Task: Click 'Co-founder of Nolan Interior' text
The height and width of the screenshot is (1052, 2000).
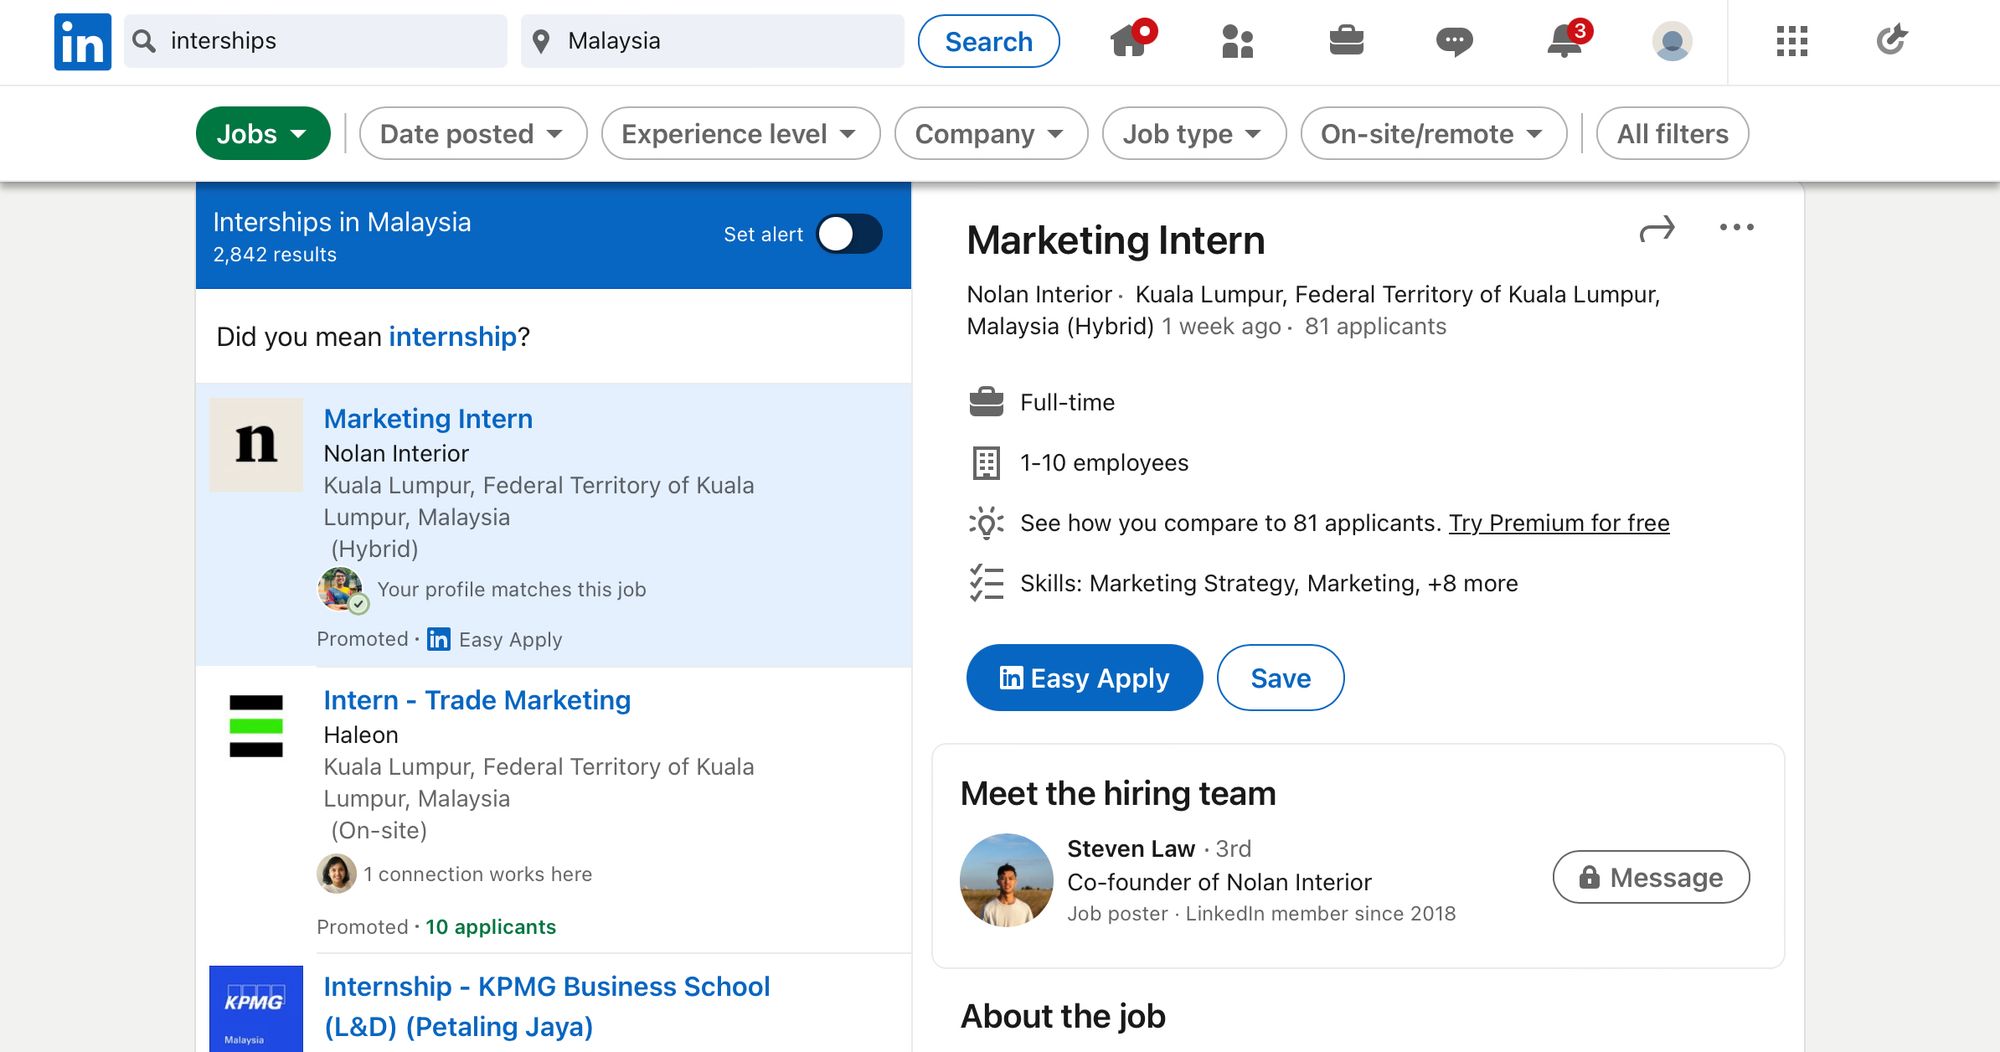Action: pos(1219,882)
